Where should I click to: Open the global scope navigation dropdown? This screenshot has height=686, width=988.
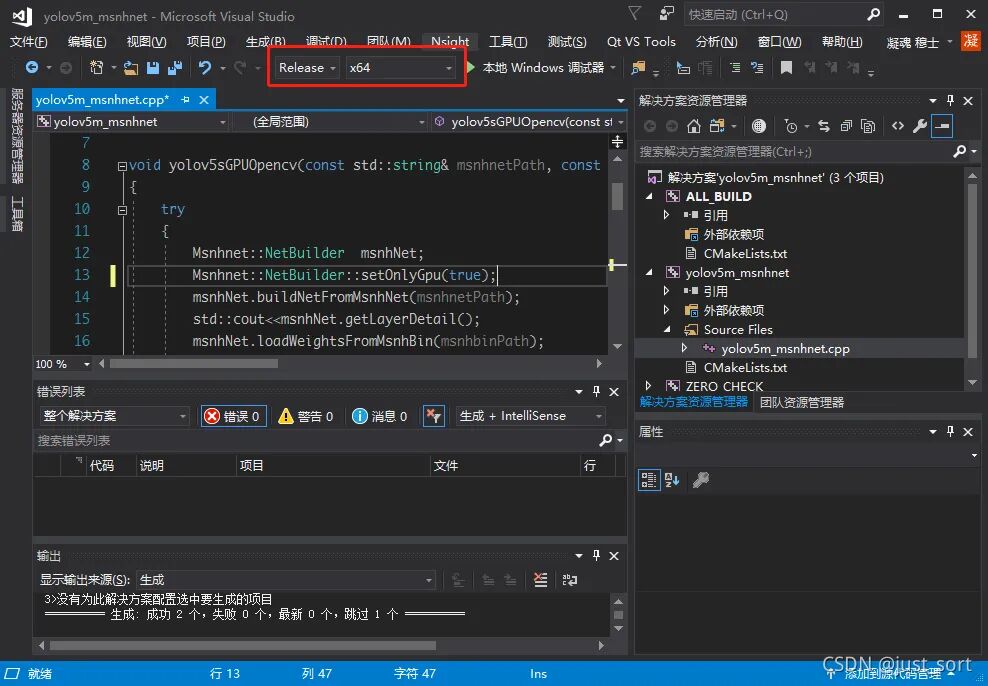coord(331,122)
